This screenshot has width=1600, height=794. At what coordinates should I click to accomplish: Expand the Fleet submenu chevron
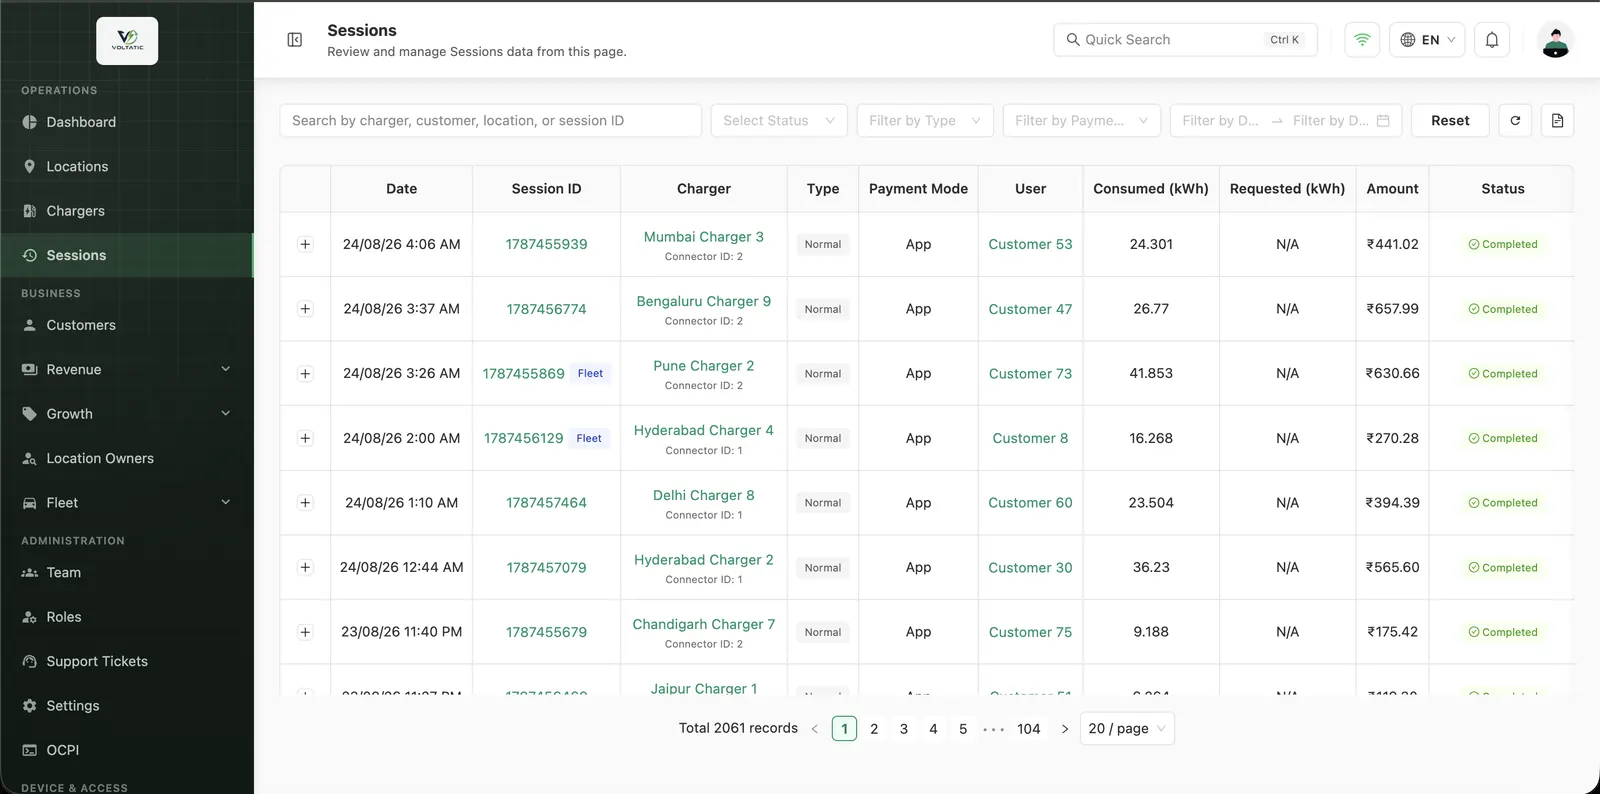point(225,503)
